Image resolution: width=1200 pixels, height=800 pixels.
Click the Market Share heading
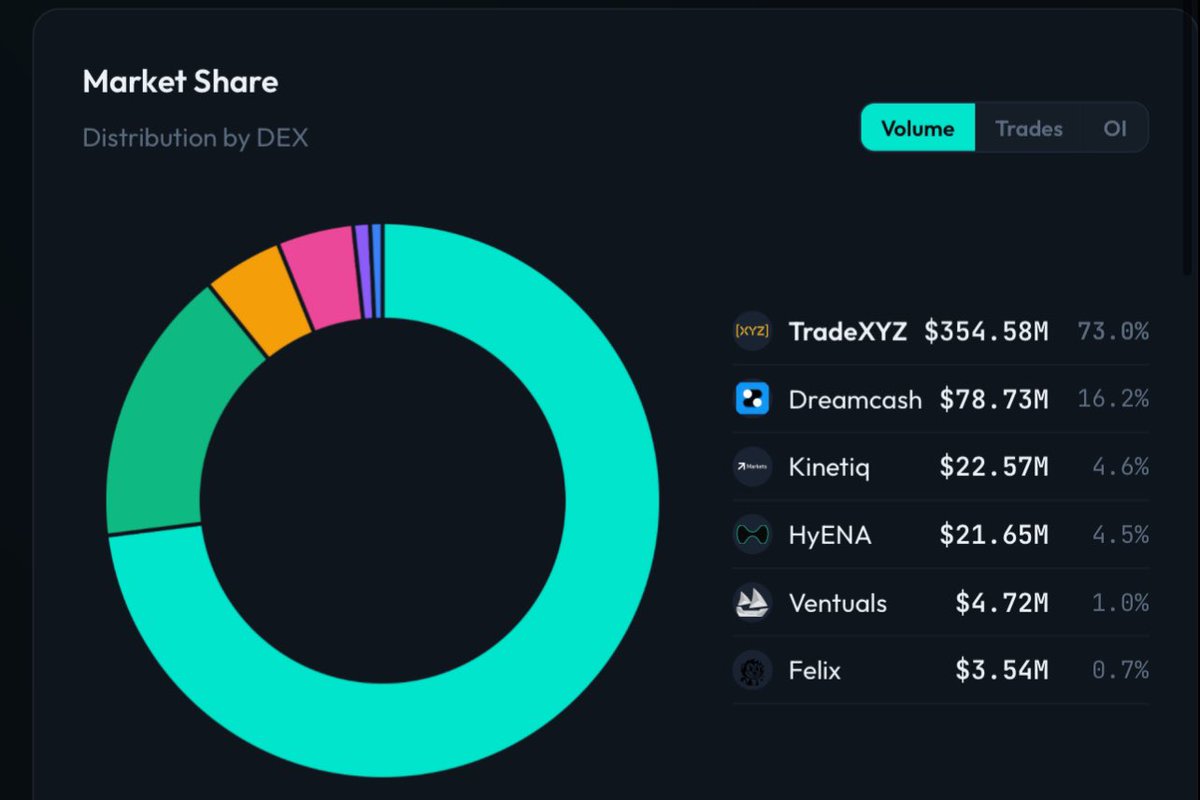tap(180, 82)
